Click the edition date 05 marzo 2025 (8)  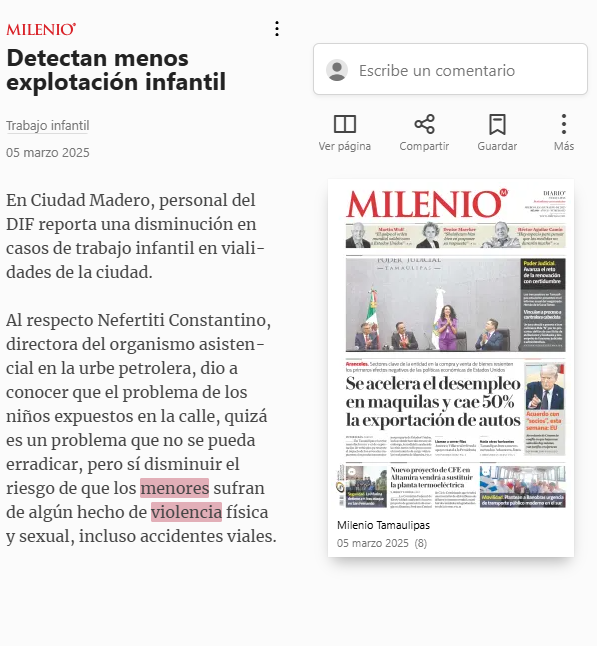pos(382,543)
